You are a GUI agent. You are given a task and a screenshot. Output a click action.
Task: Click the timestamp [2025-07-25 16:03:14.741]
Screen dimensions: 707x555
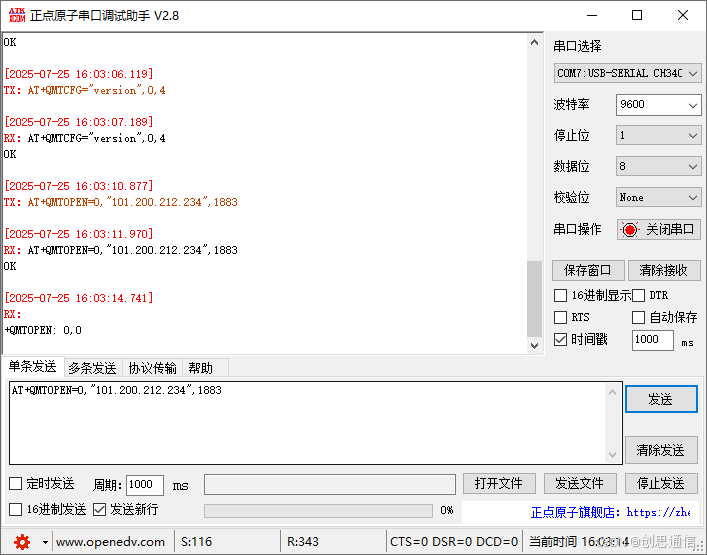point(79,298)
